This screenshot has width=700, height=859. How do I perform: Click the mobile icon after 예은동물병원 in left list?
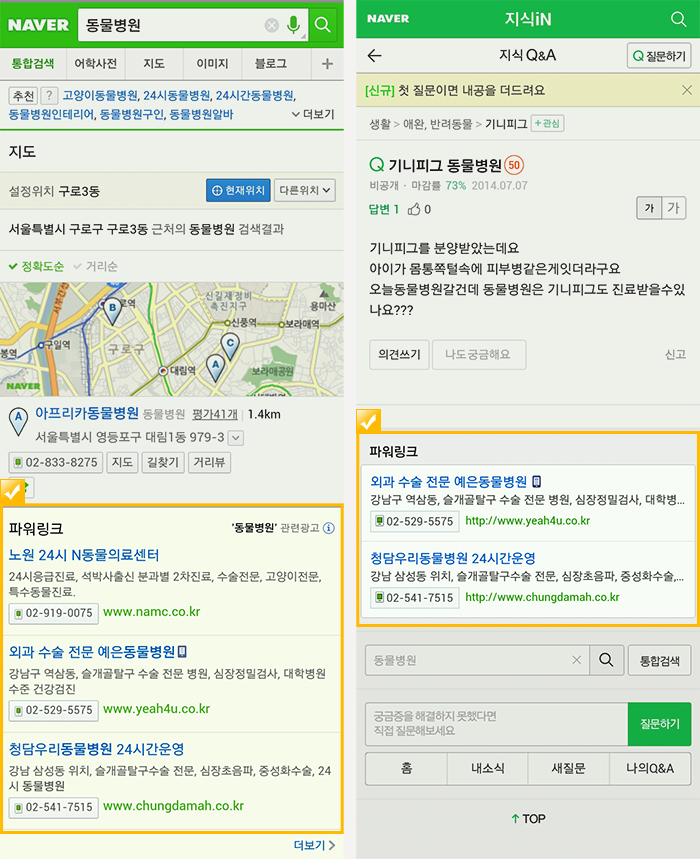pyautogui.click(x=182, y=652)
